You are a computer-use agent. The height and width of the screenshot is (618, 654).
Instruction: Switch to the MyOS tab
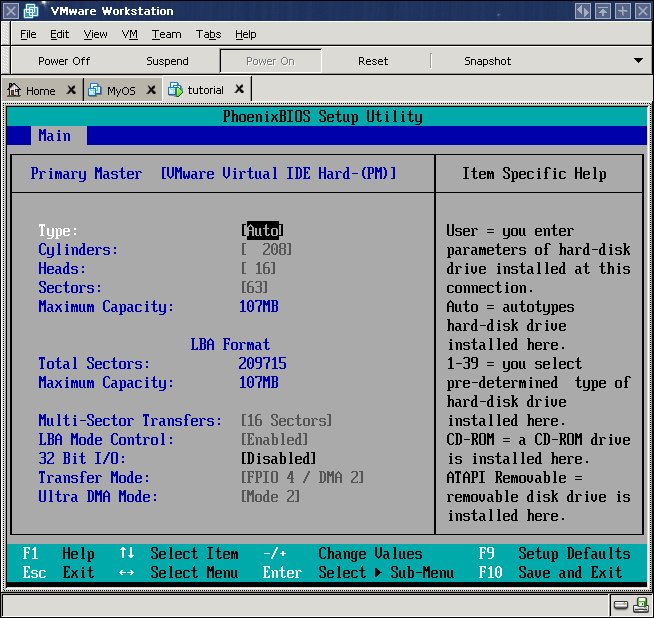pyautogui.click(x=121, y=90)
